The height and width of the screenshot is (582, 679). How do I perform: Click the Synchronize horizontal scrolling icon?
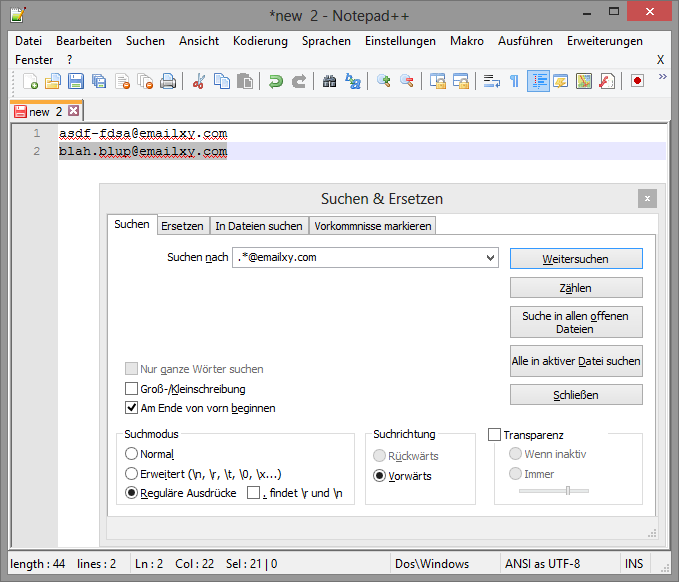point(460,81)
